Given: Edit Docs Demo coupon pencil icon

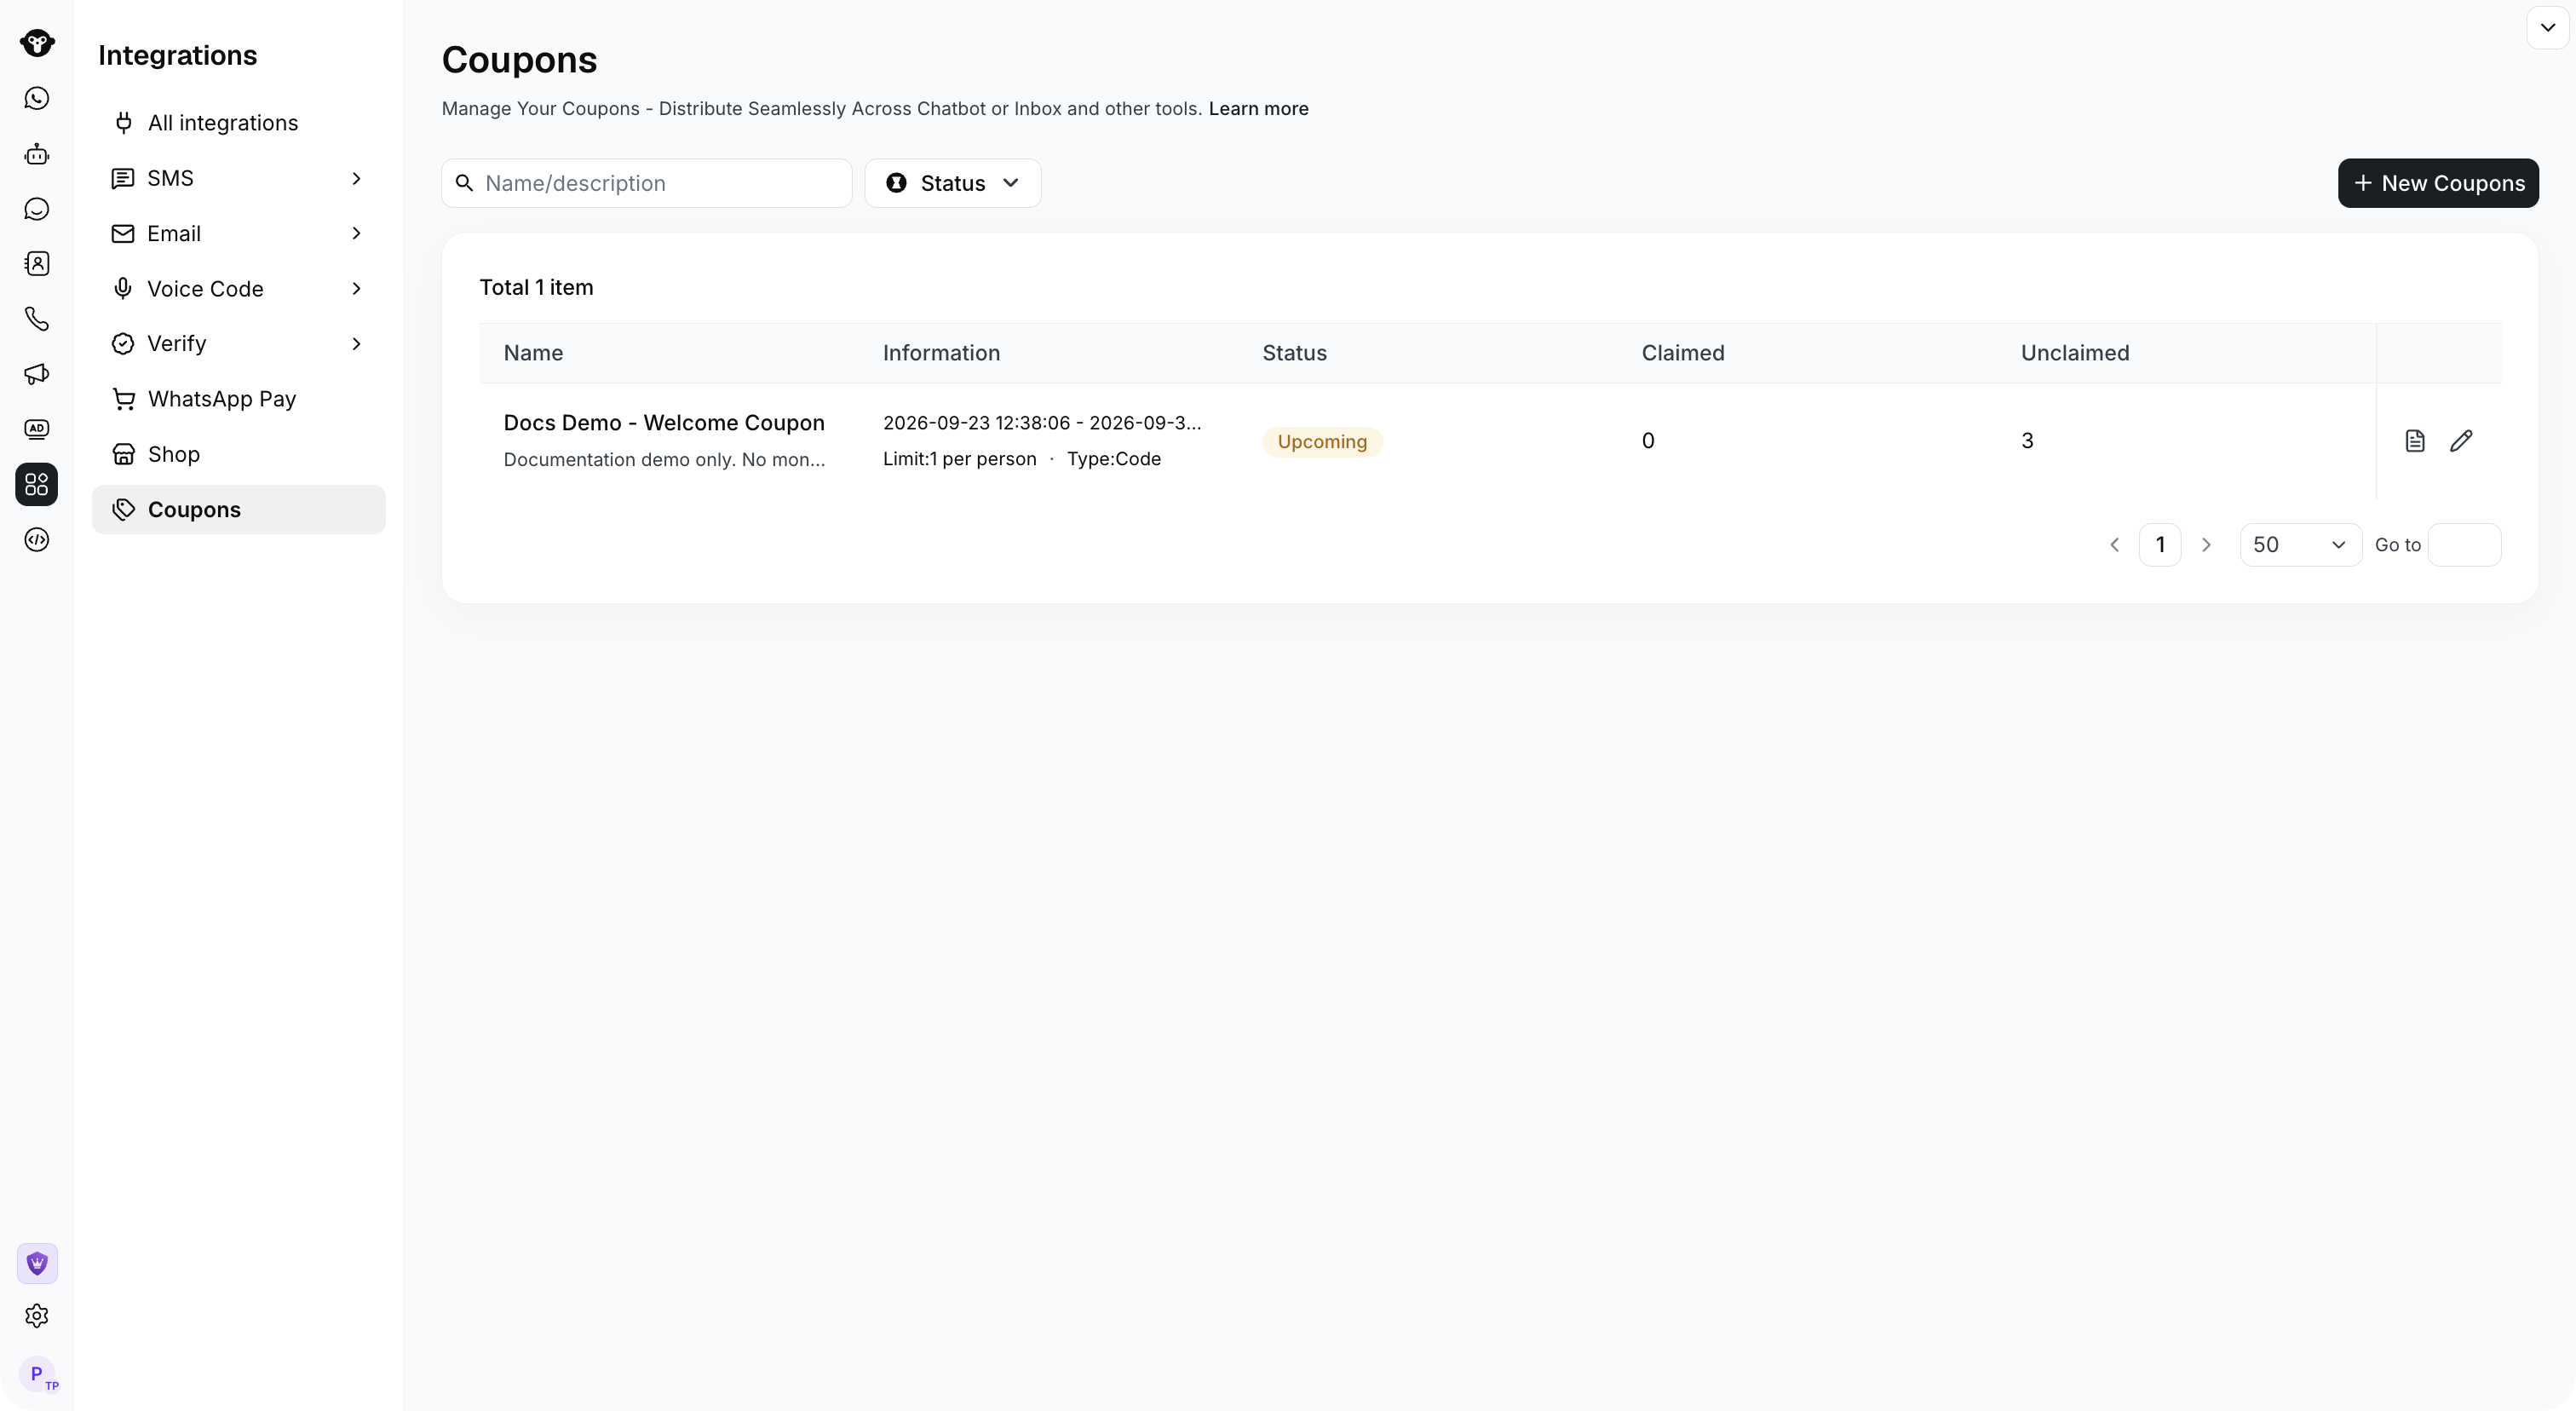Looking at the screenshot, I should (x=2462, y=441).
